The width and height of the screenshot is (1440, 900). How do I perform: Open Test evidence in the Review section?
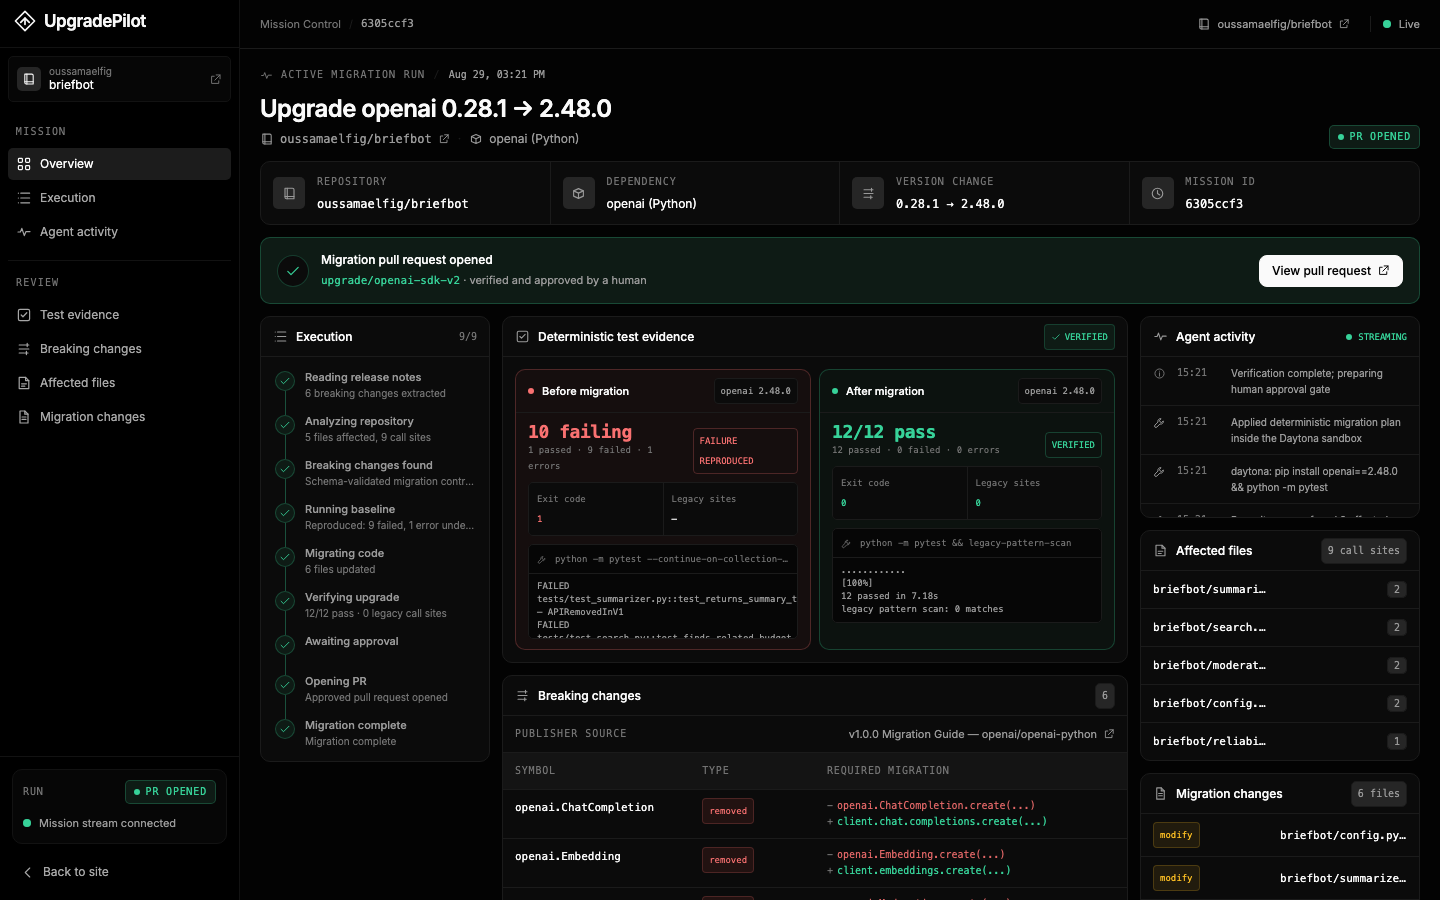pos(119,315)
